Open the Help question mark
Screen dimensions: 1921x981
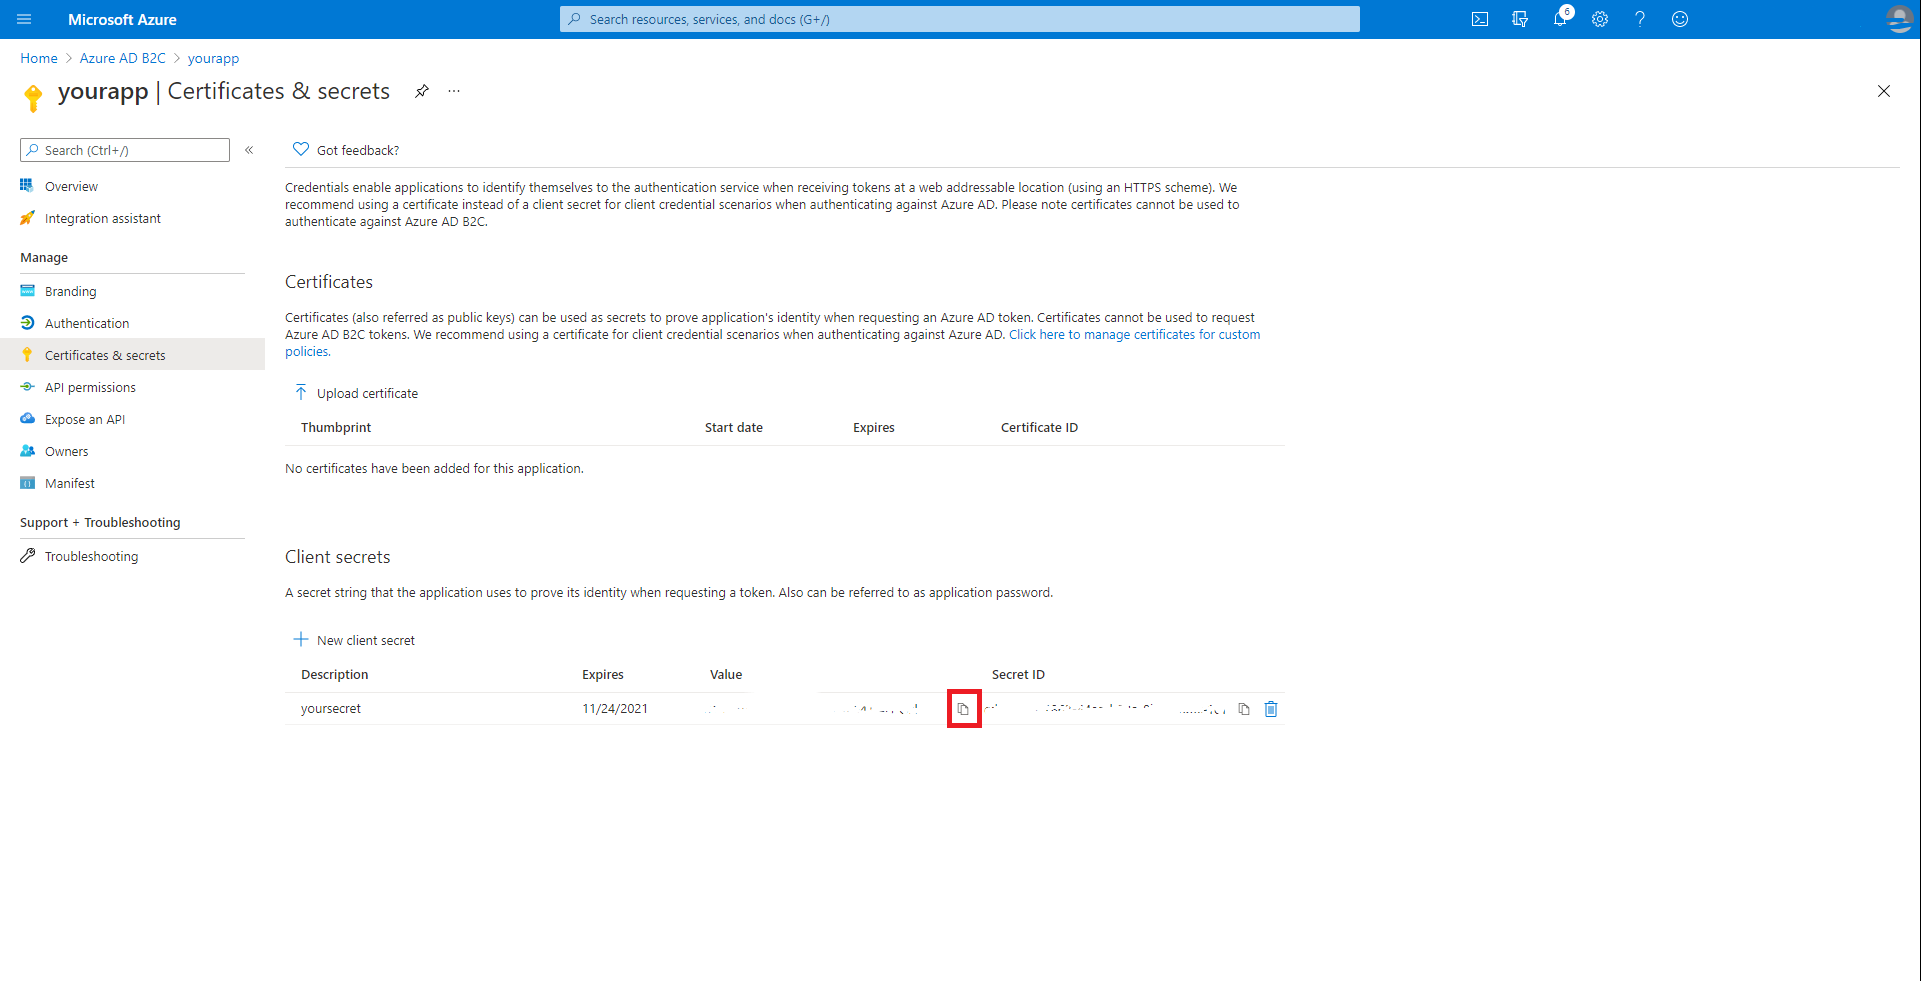click(x=1640, y=19)
